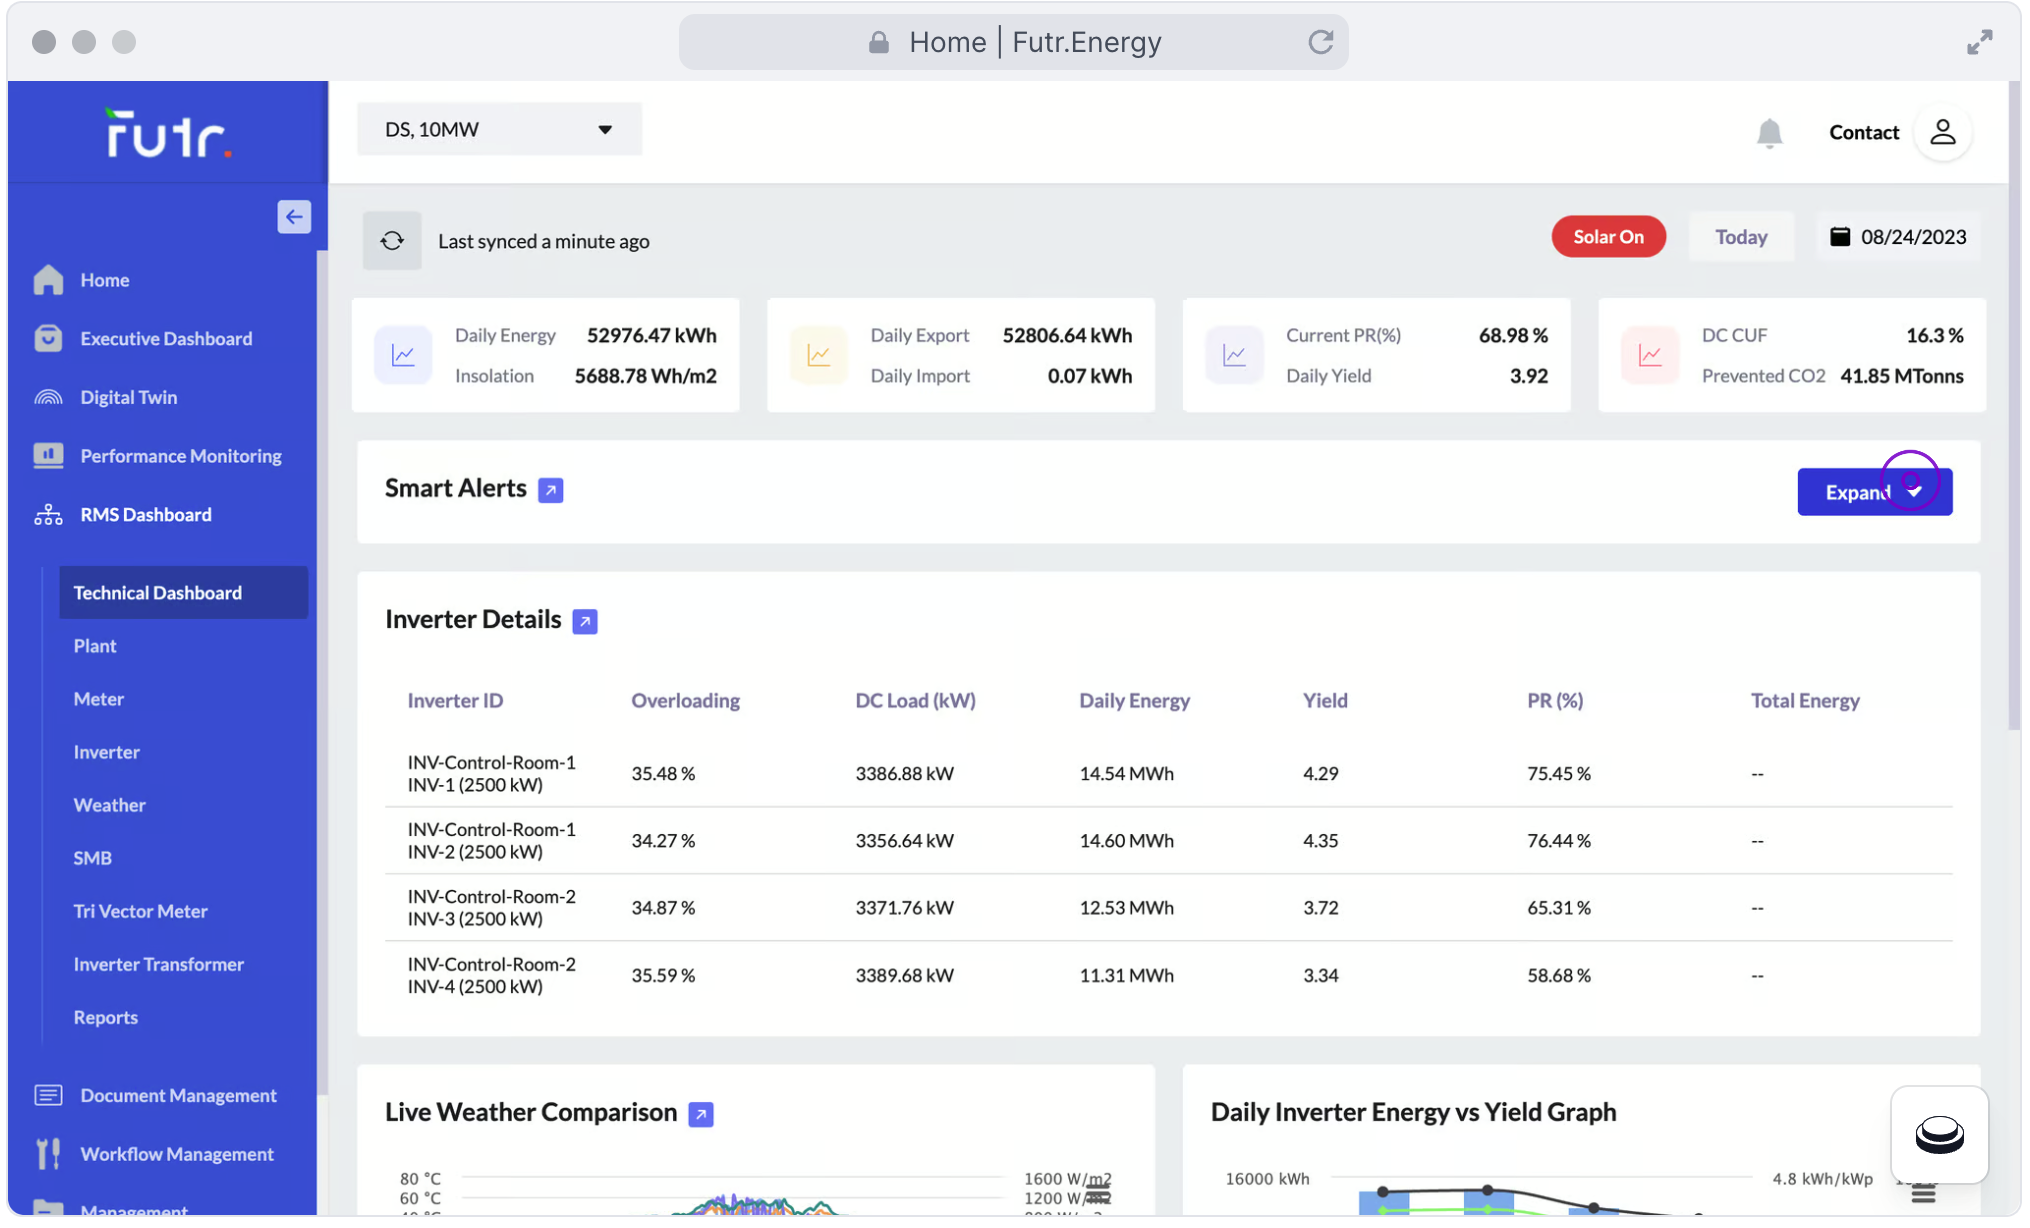Screen dimensions: 2030x1228
Task: Select Technical Dashboard submenu item
Action: tap(183, 593)
